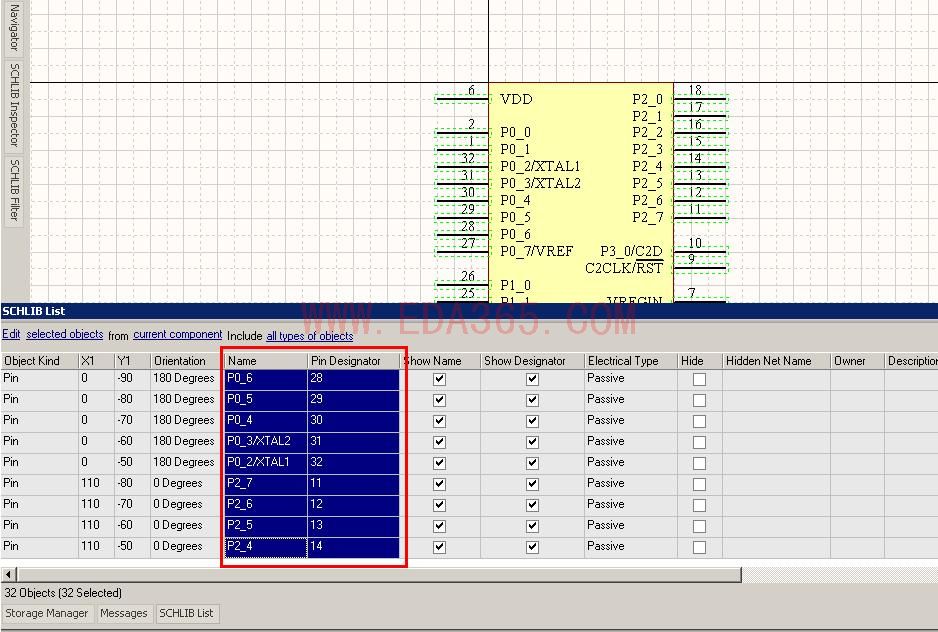
Task: Open the 'current component' scope option
Action: [177, 335]
